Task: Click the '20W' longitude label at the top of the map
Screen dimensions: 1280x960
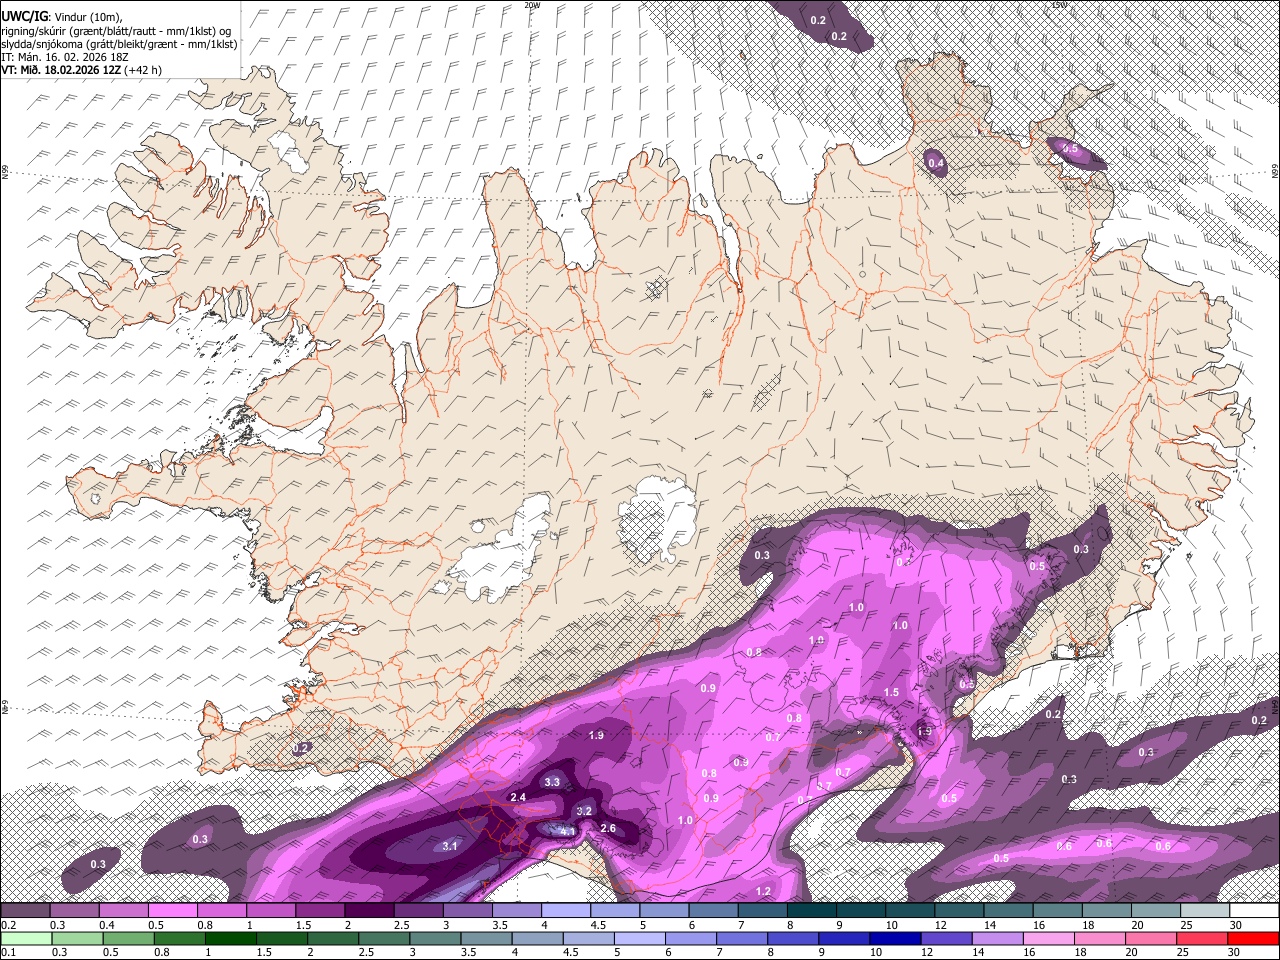Action: (532, 5)
